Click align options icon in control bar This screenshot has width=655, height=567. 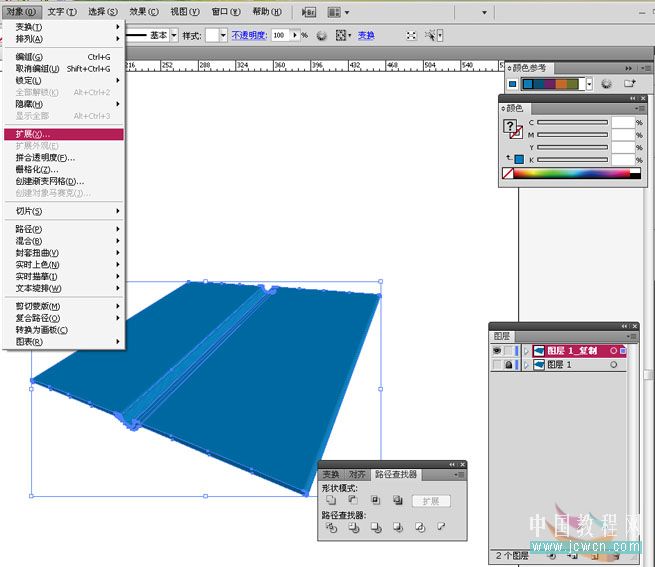pos(343,36)
